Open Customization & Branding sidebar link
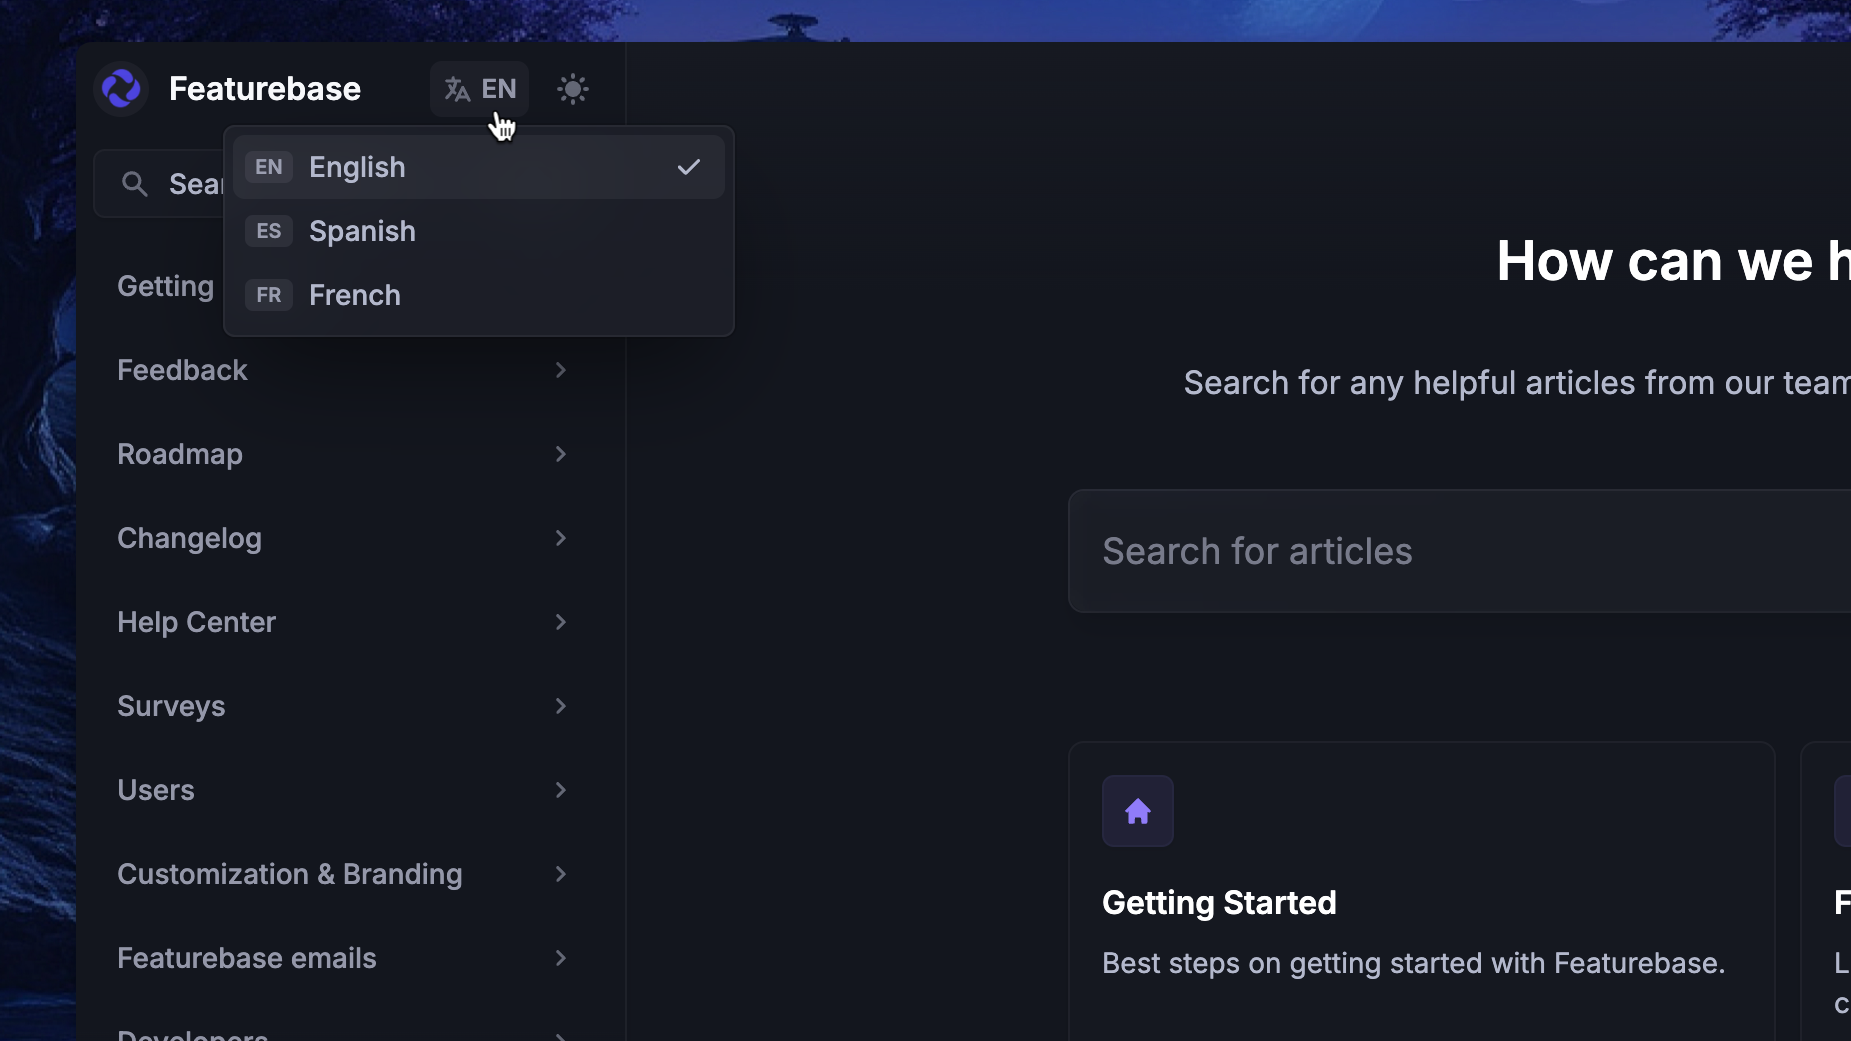 pos(289,874)
